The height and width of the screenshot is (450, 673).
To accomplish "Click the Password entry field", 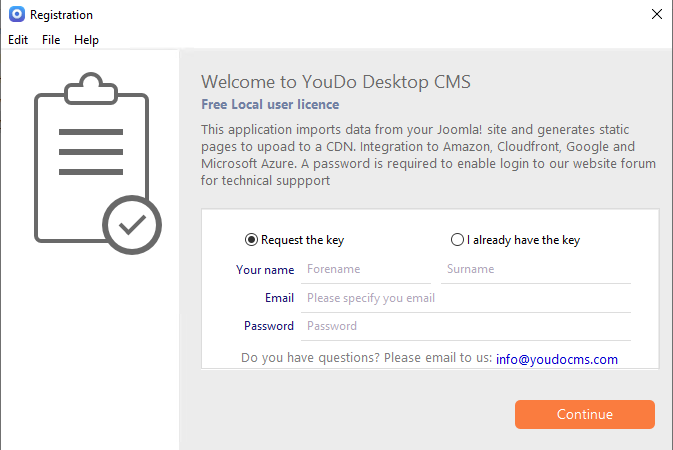I will coord(465,326).
